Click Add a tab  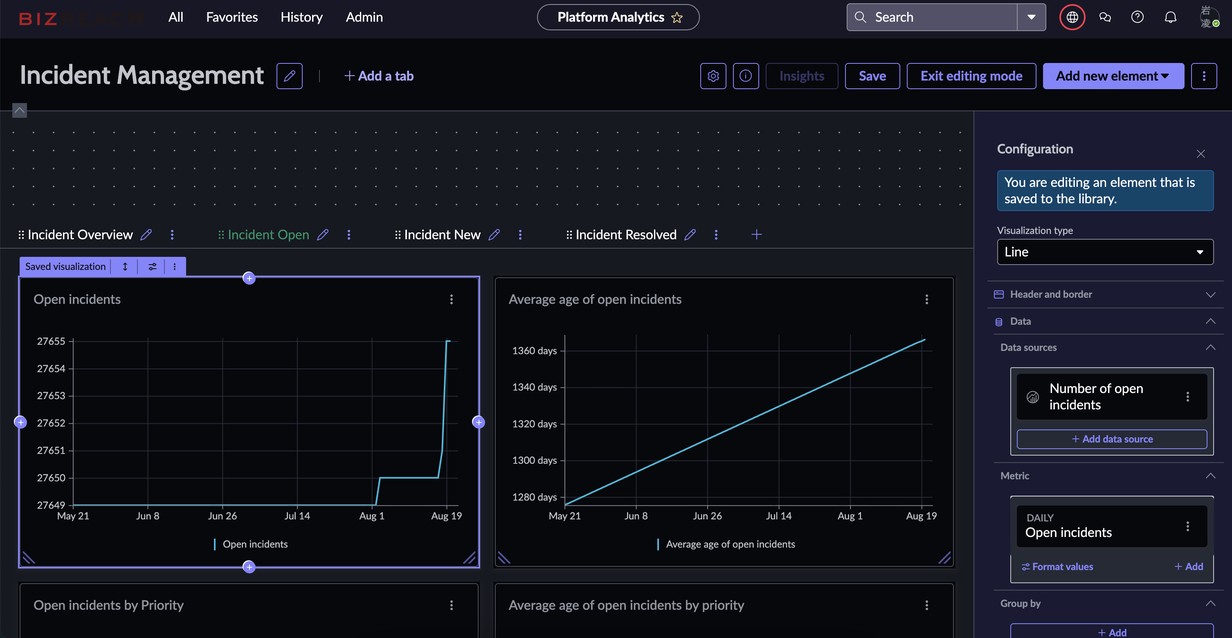[379, 76]
